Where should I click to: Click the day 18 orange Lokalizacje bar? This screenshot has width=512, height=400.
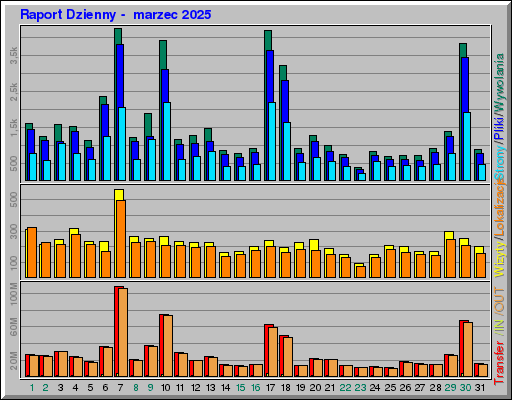(x=286, y=265)
